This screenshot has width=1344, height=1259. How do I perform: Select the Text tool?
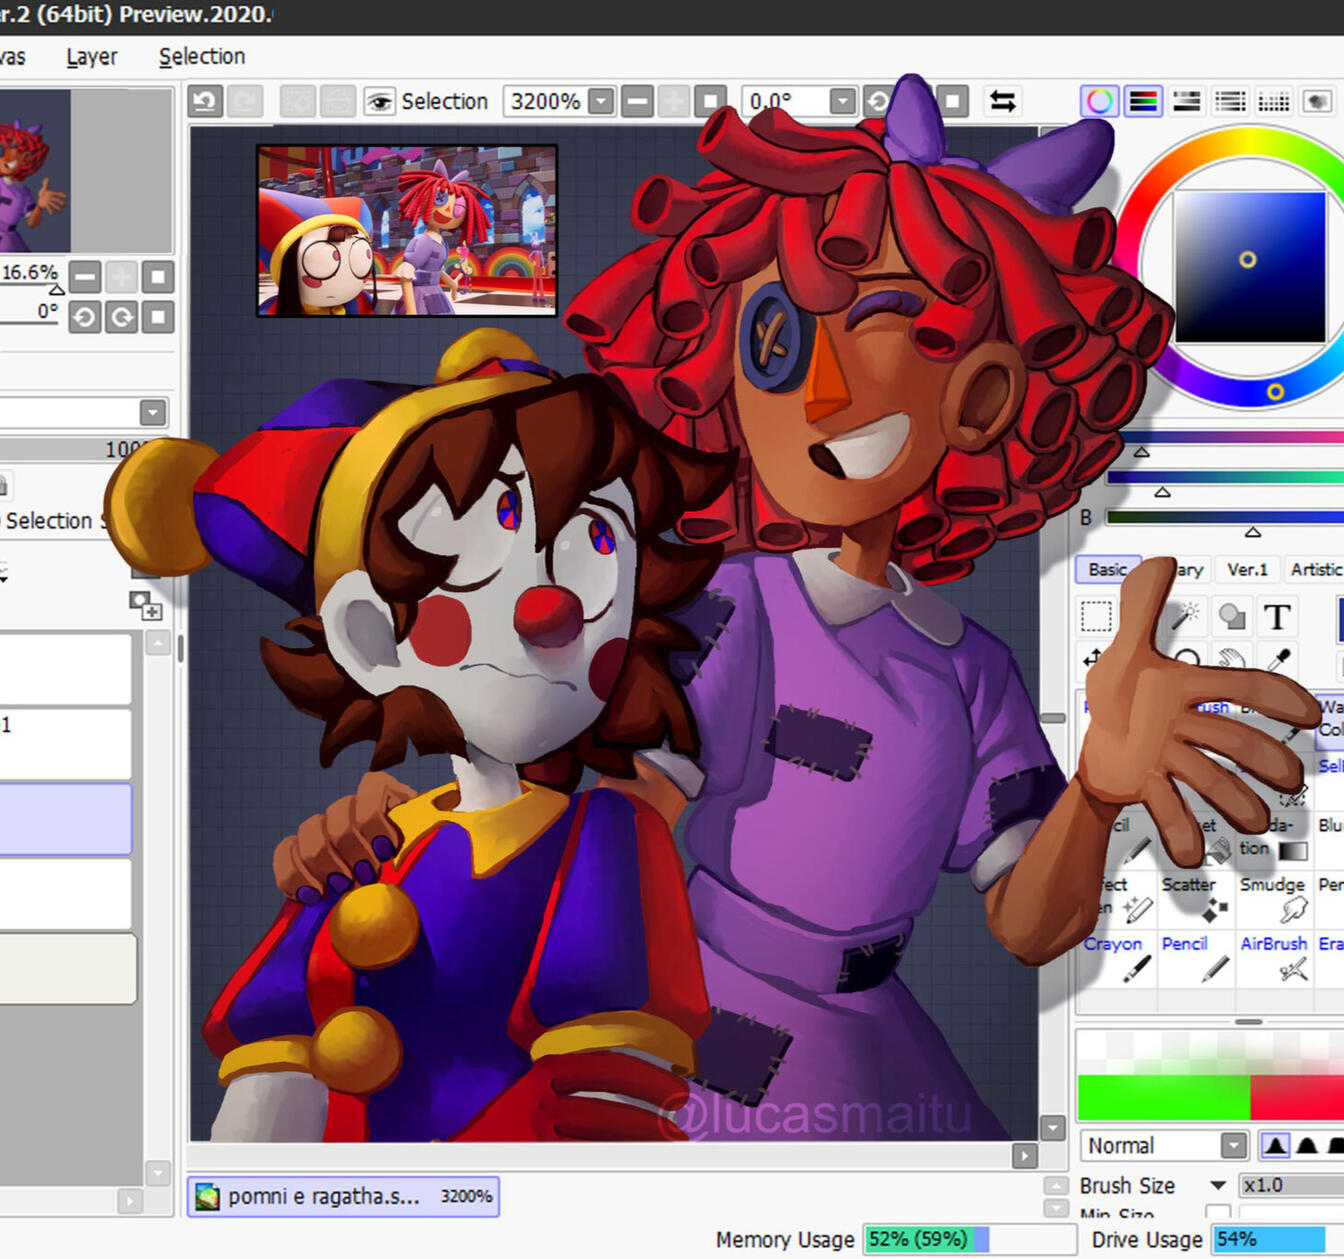(x=1277, y=617)
